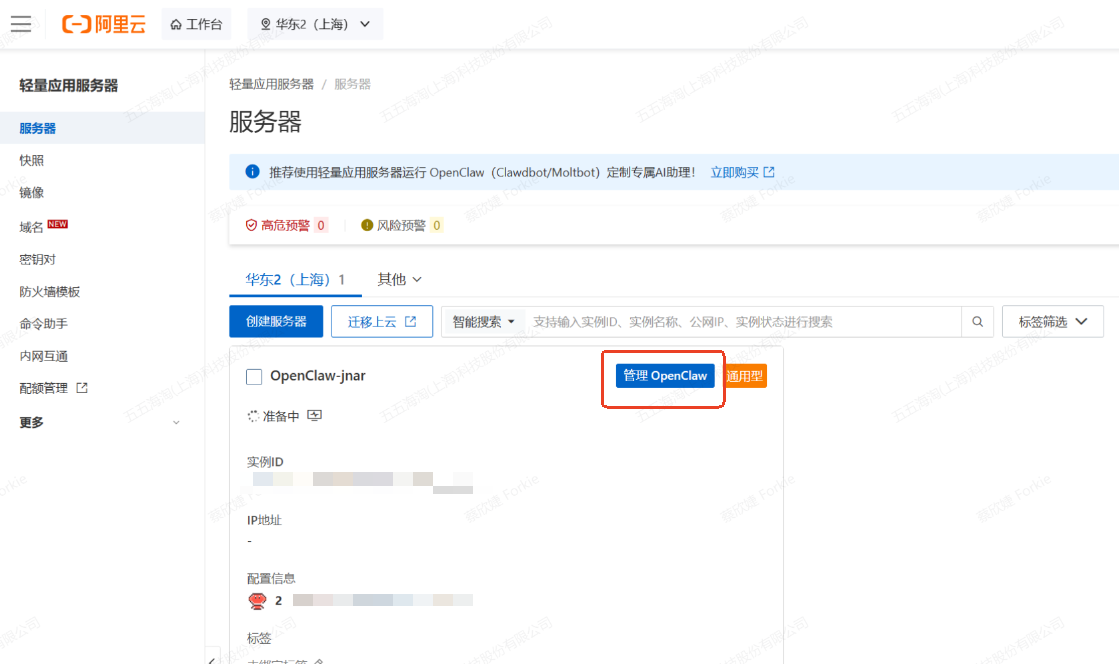
Task: Open the hamburger navigation menu
Action: coord(20,24)
